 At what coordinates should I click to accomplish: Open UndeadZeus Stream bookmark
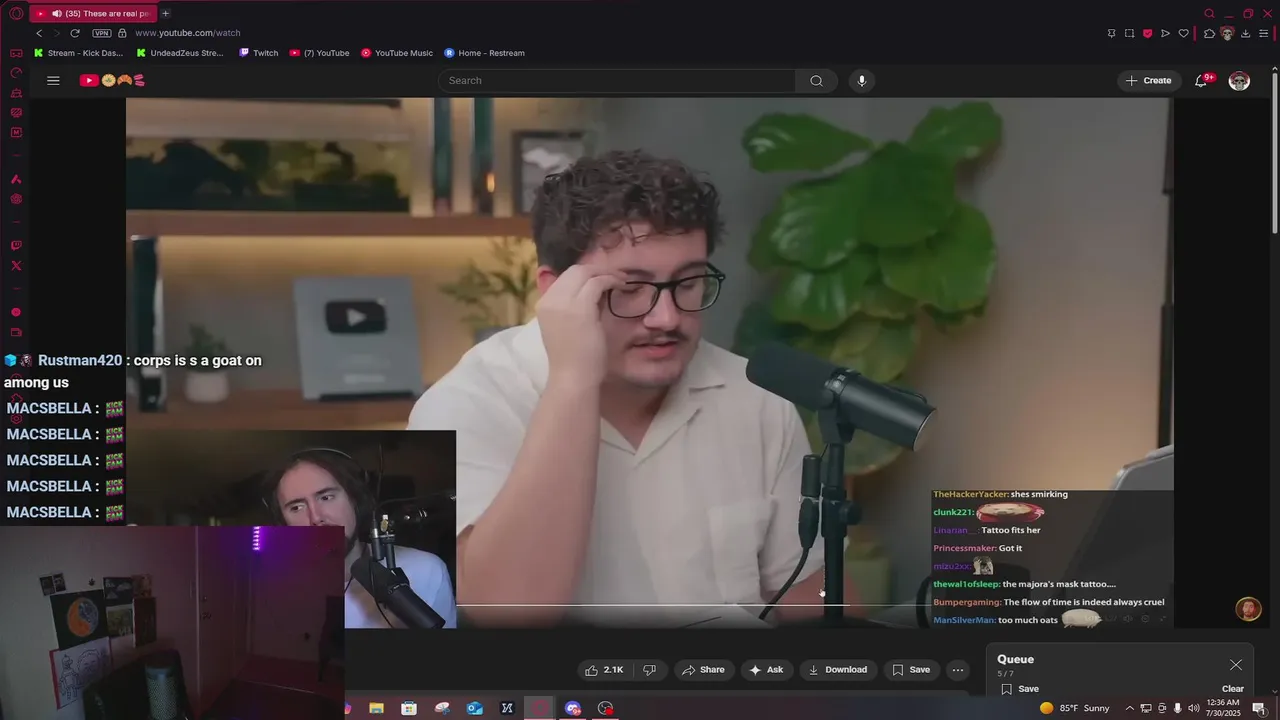click(180, 53)
